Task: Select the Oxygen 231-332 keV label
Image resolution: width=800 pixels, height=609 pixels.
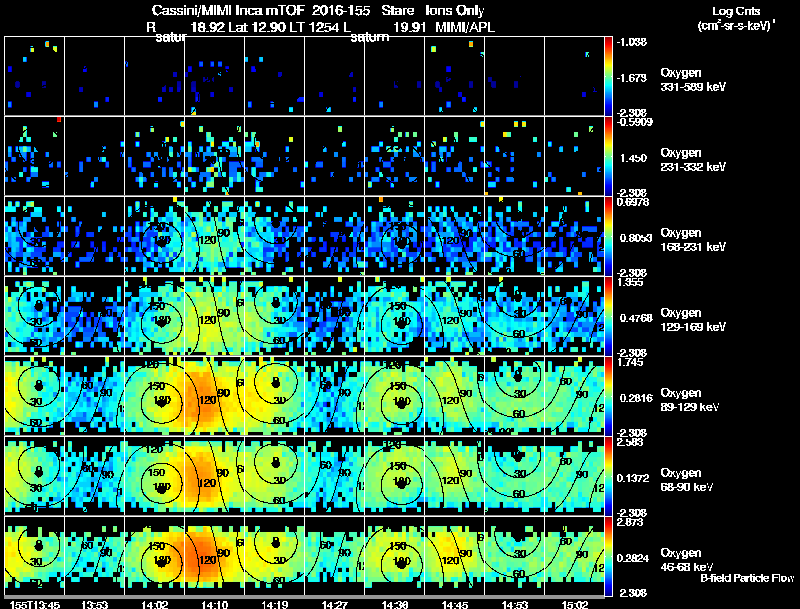Action: pyautogui.click(x=693, y=160)
